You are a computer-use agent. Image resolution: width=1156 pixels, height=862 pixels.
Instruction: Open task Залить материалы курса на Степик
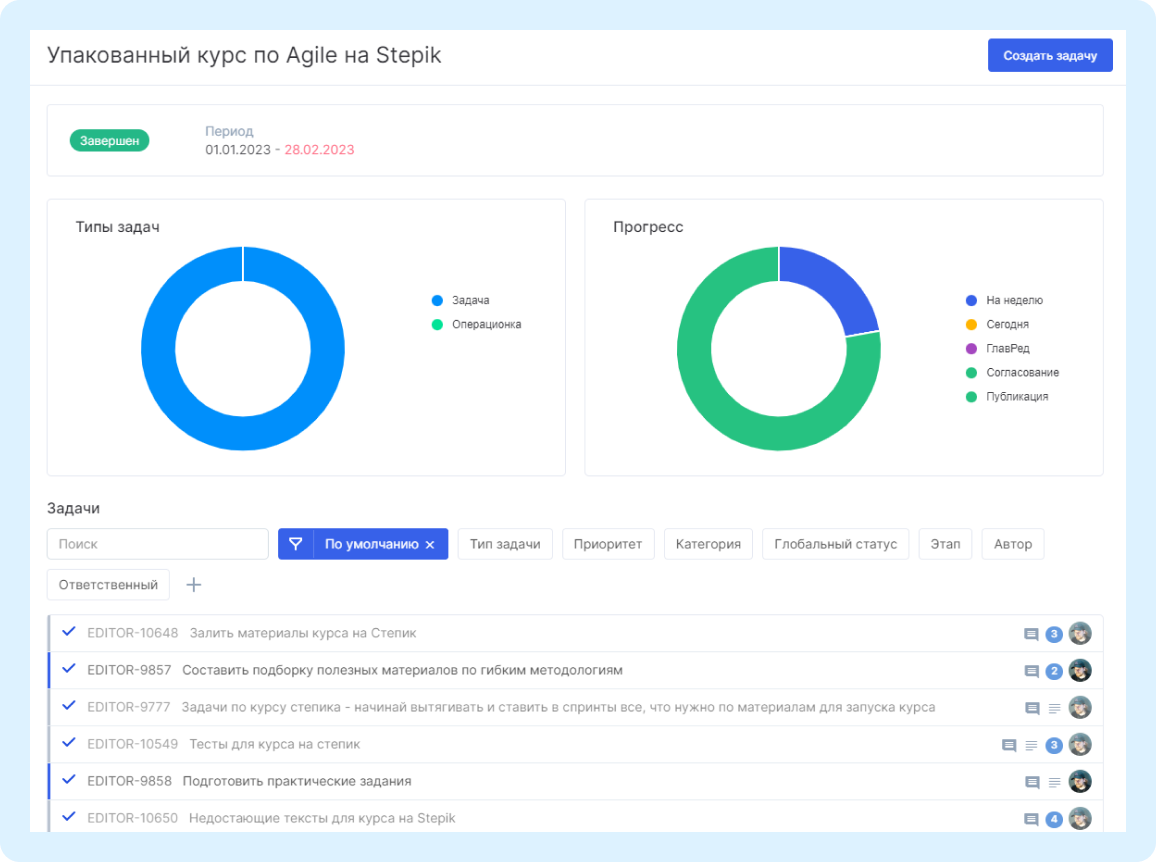pos(303,633)
